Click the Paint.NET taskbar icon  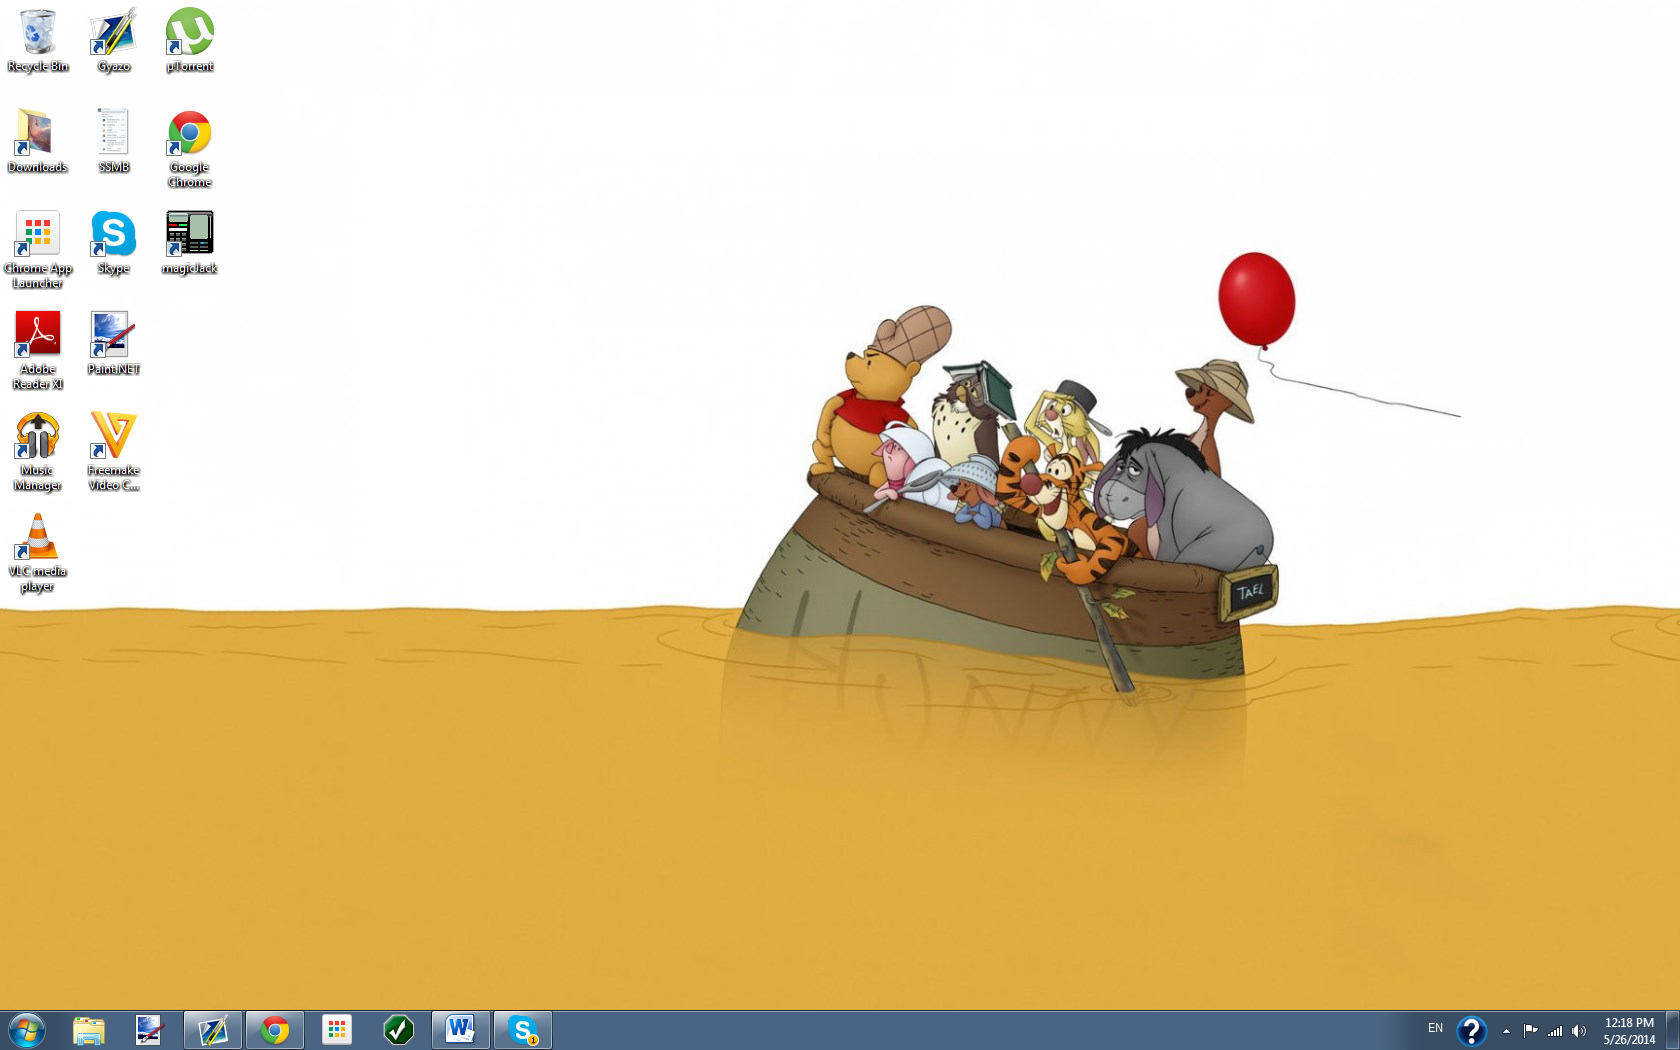[149, 1030]
